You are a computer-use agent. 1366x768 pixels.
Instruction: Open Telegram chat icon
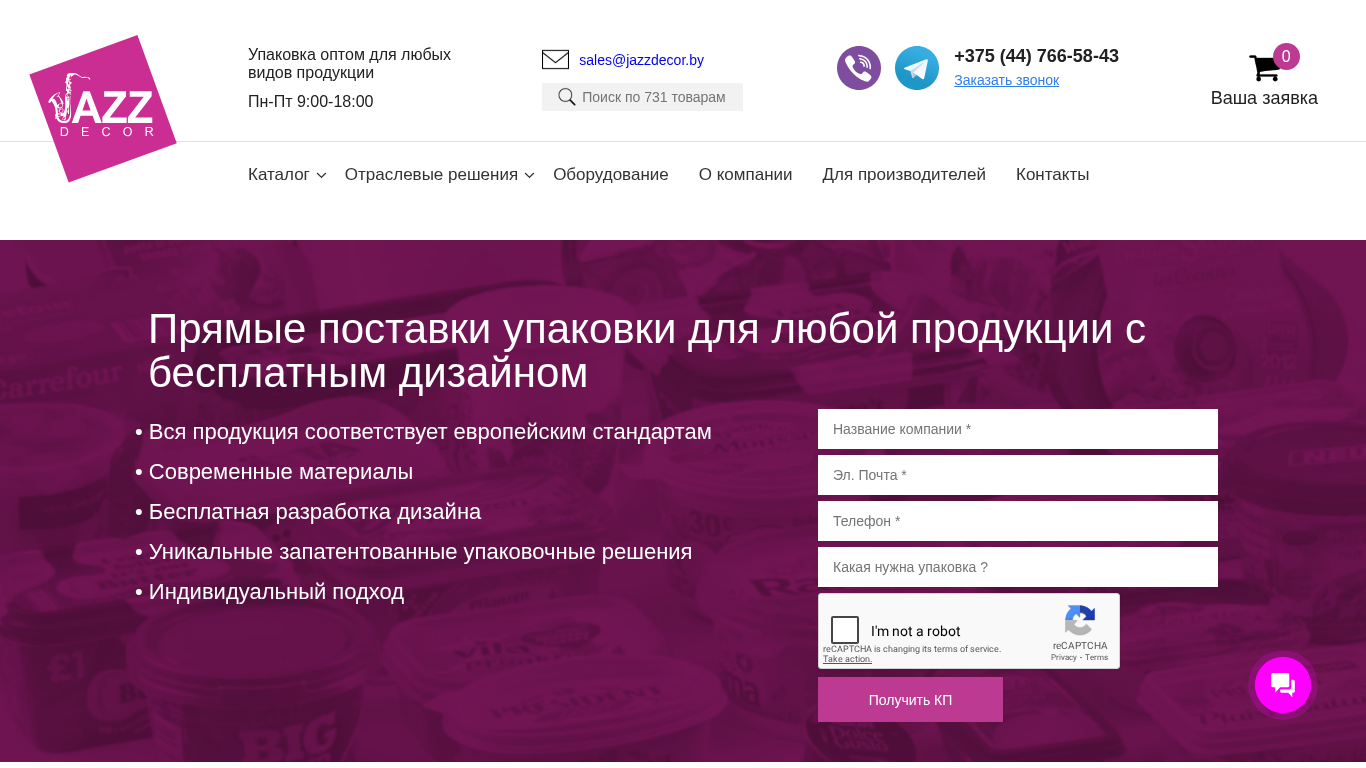click(x=917, y=68)
